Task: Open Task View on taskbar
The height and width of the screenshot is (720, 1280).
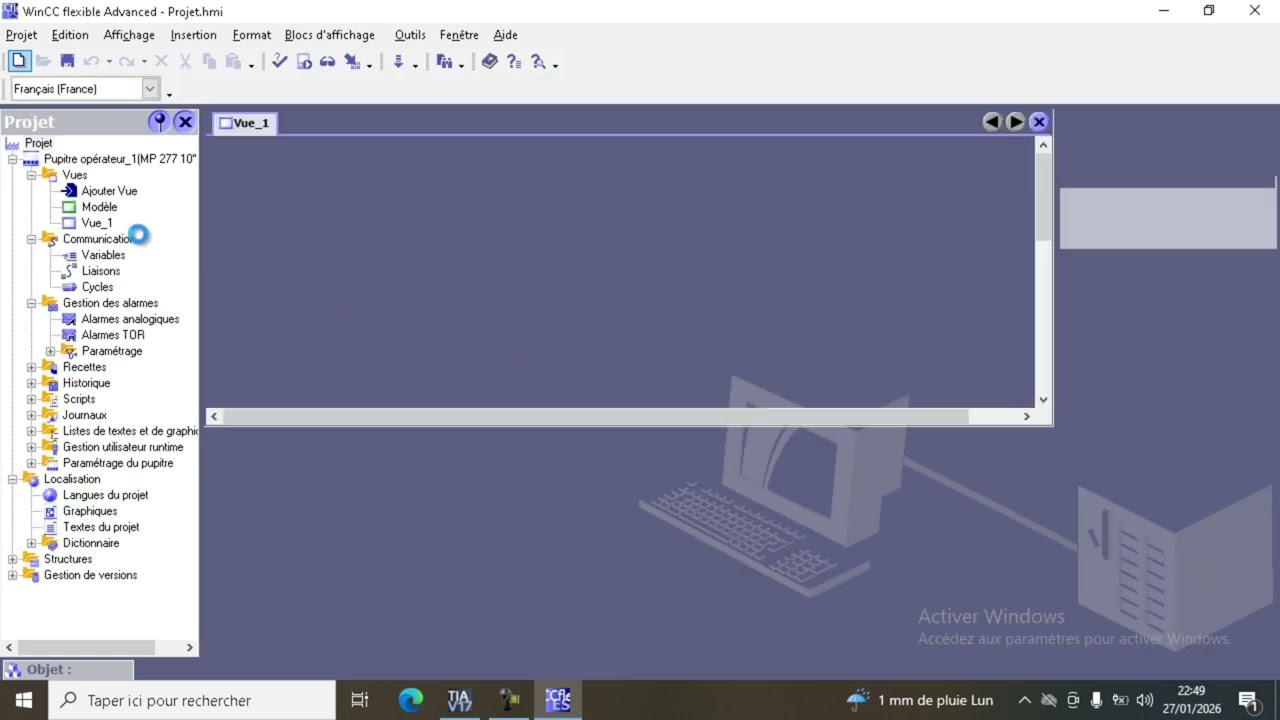Action: [x=360, y=700]
